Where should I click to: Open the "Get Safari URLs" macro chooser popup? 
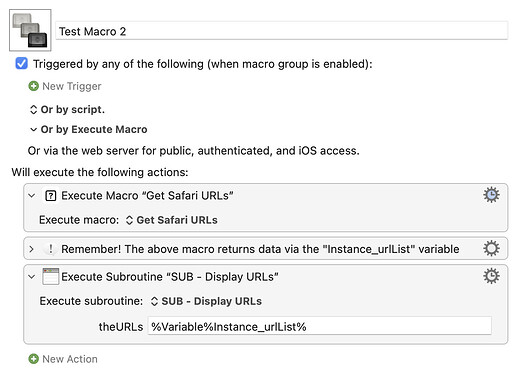[x=172, y=220]
